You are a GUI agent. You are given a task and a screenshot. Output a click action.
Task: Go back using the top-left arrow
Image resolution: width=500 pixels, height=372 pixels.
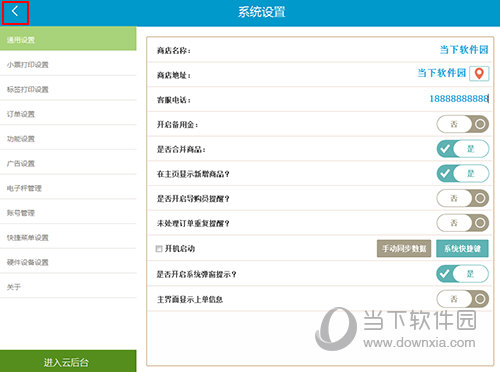tap(15, 12)
